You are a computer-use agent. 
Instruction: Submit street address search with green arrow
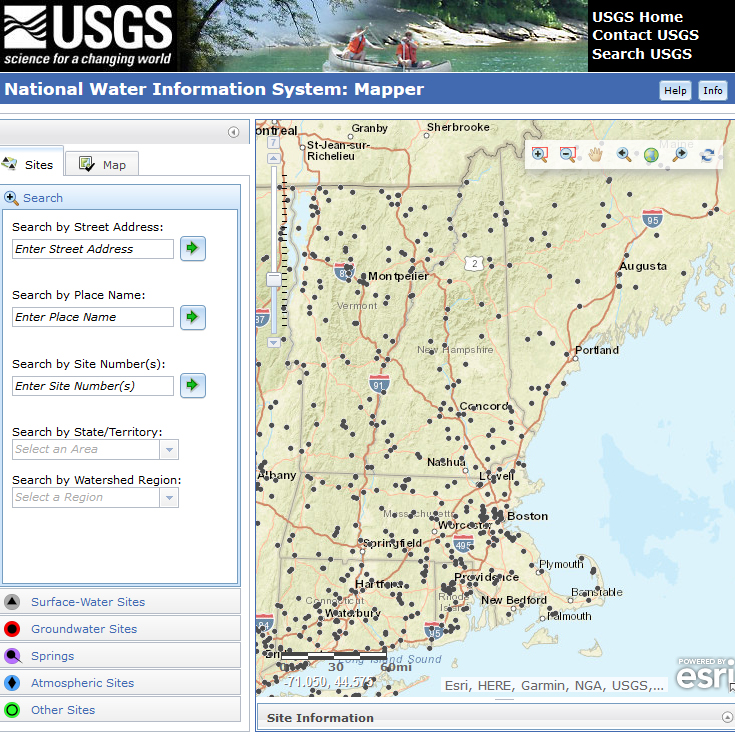[x=193, y=249]
